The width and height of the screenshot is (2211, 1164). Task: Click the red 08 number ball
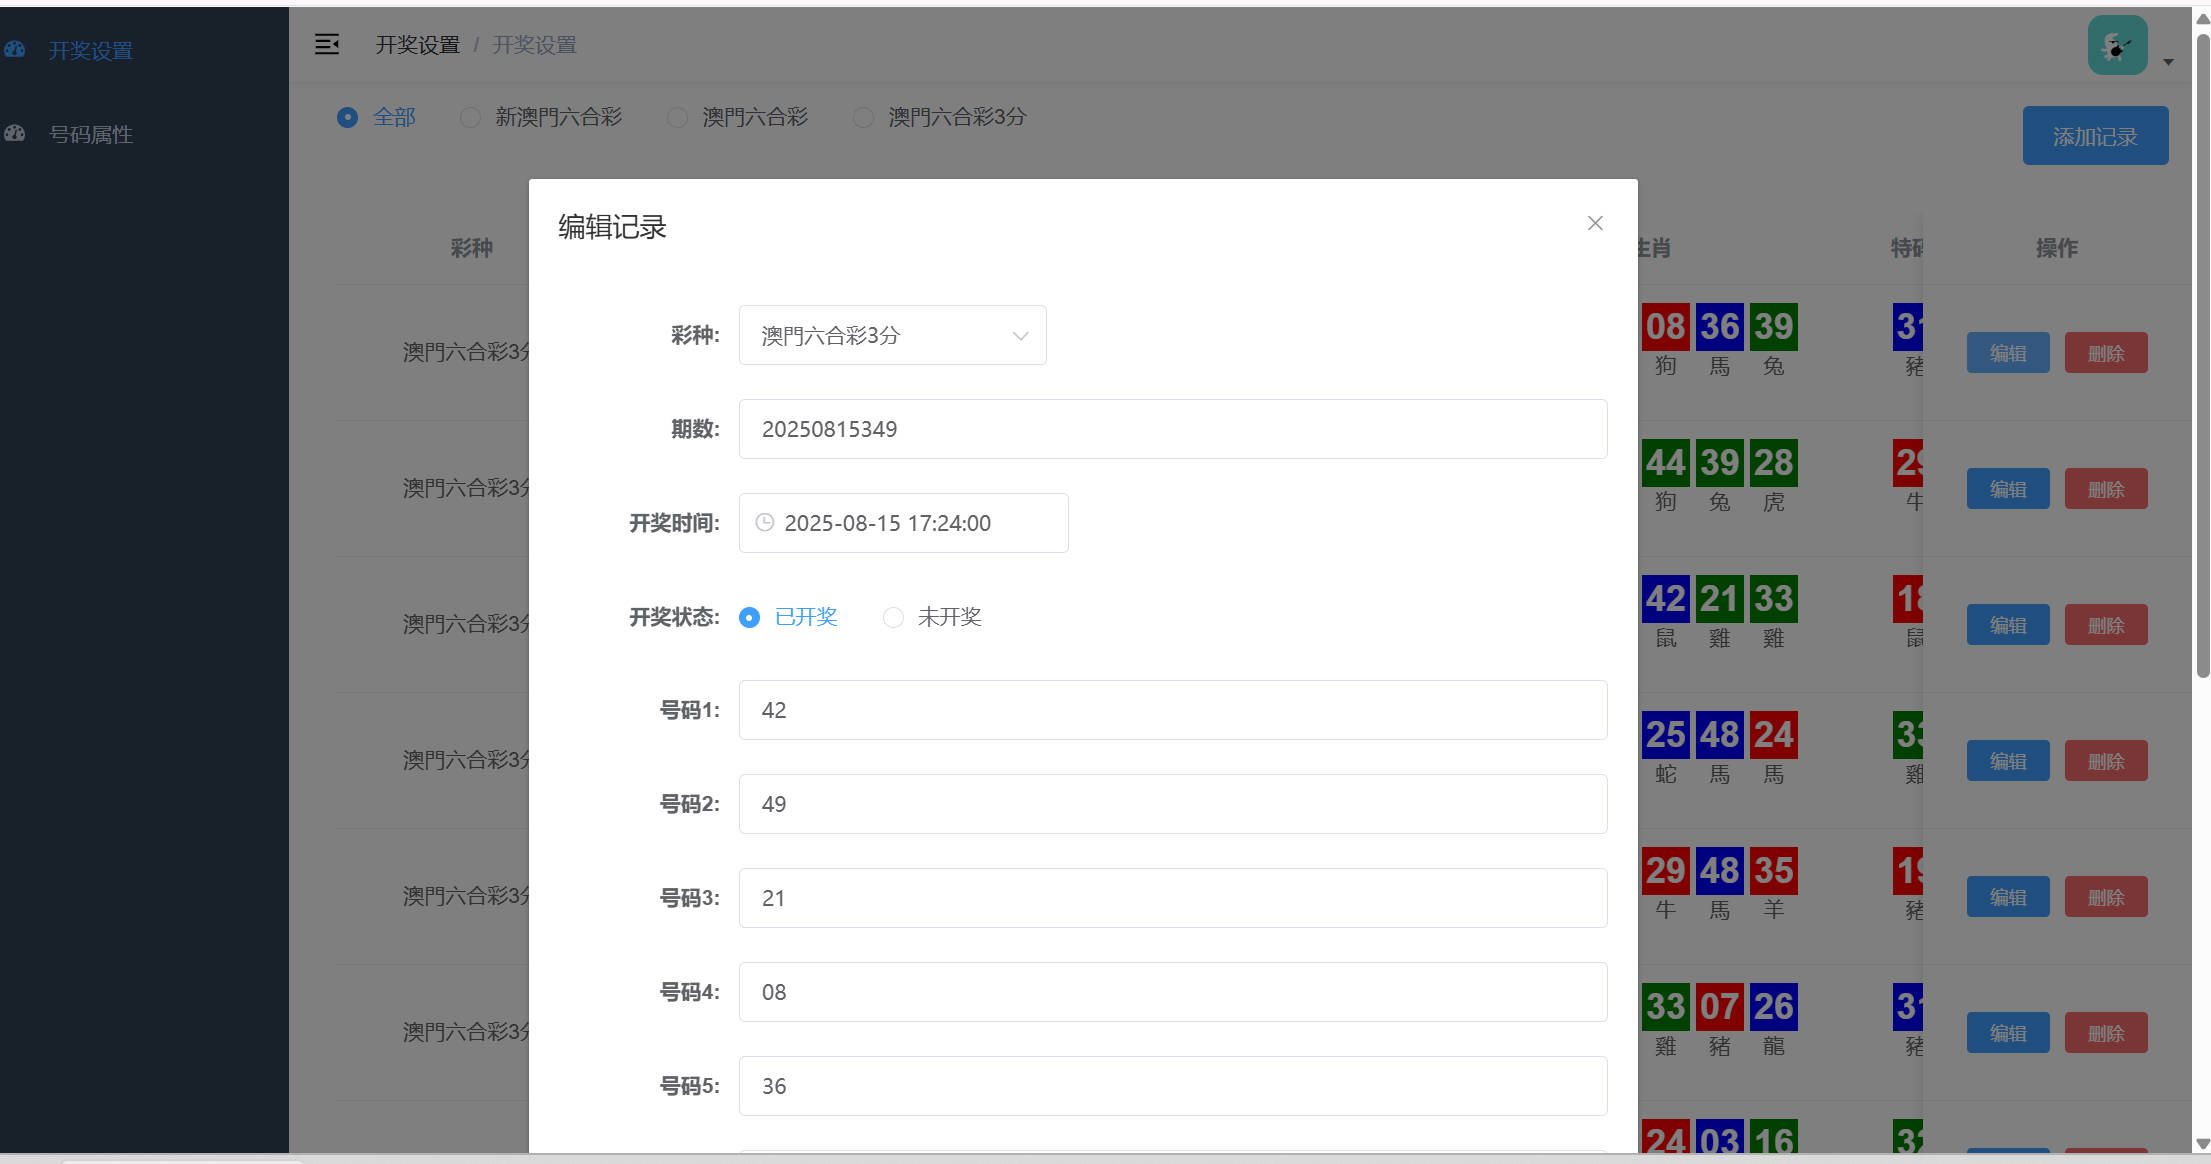click(x=1665, y=327)
